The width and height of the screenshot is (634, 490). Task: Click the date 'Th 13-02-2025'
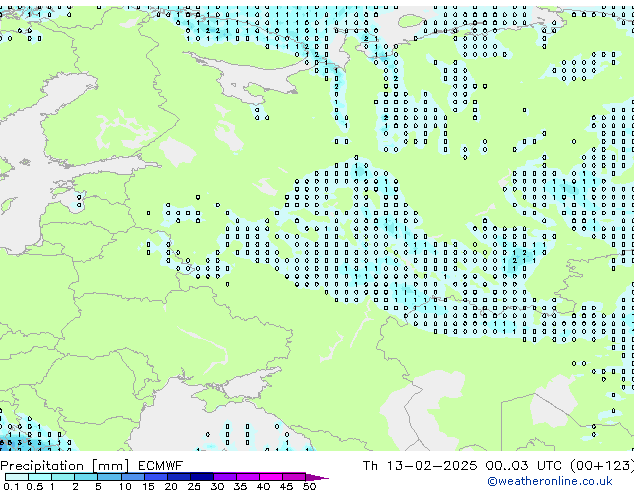[x=420, y=466]
